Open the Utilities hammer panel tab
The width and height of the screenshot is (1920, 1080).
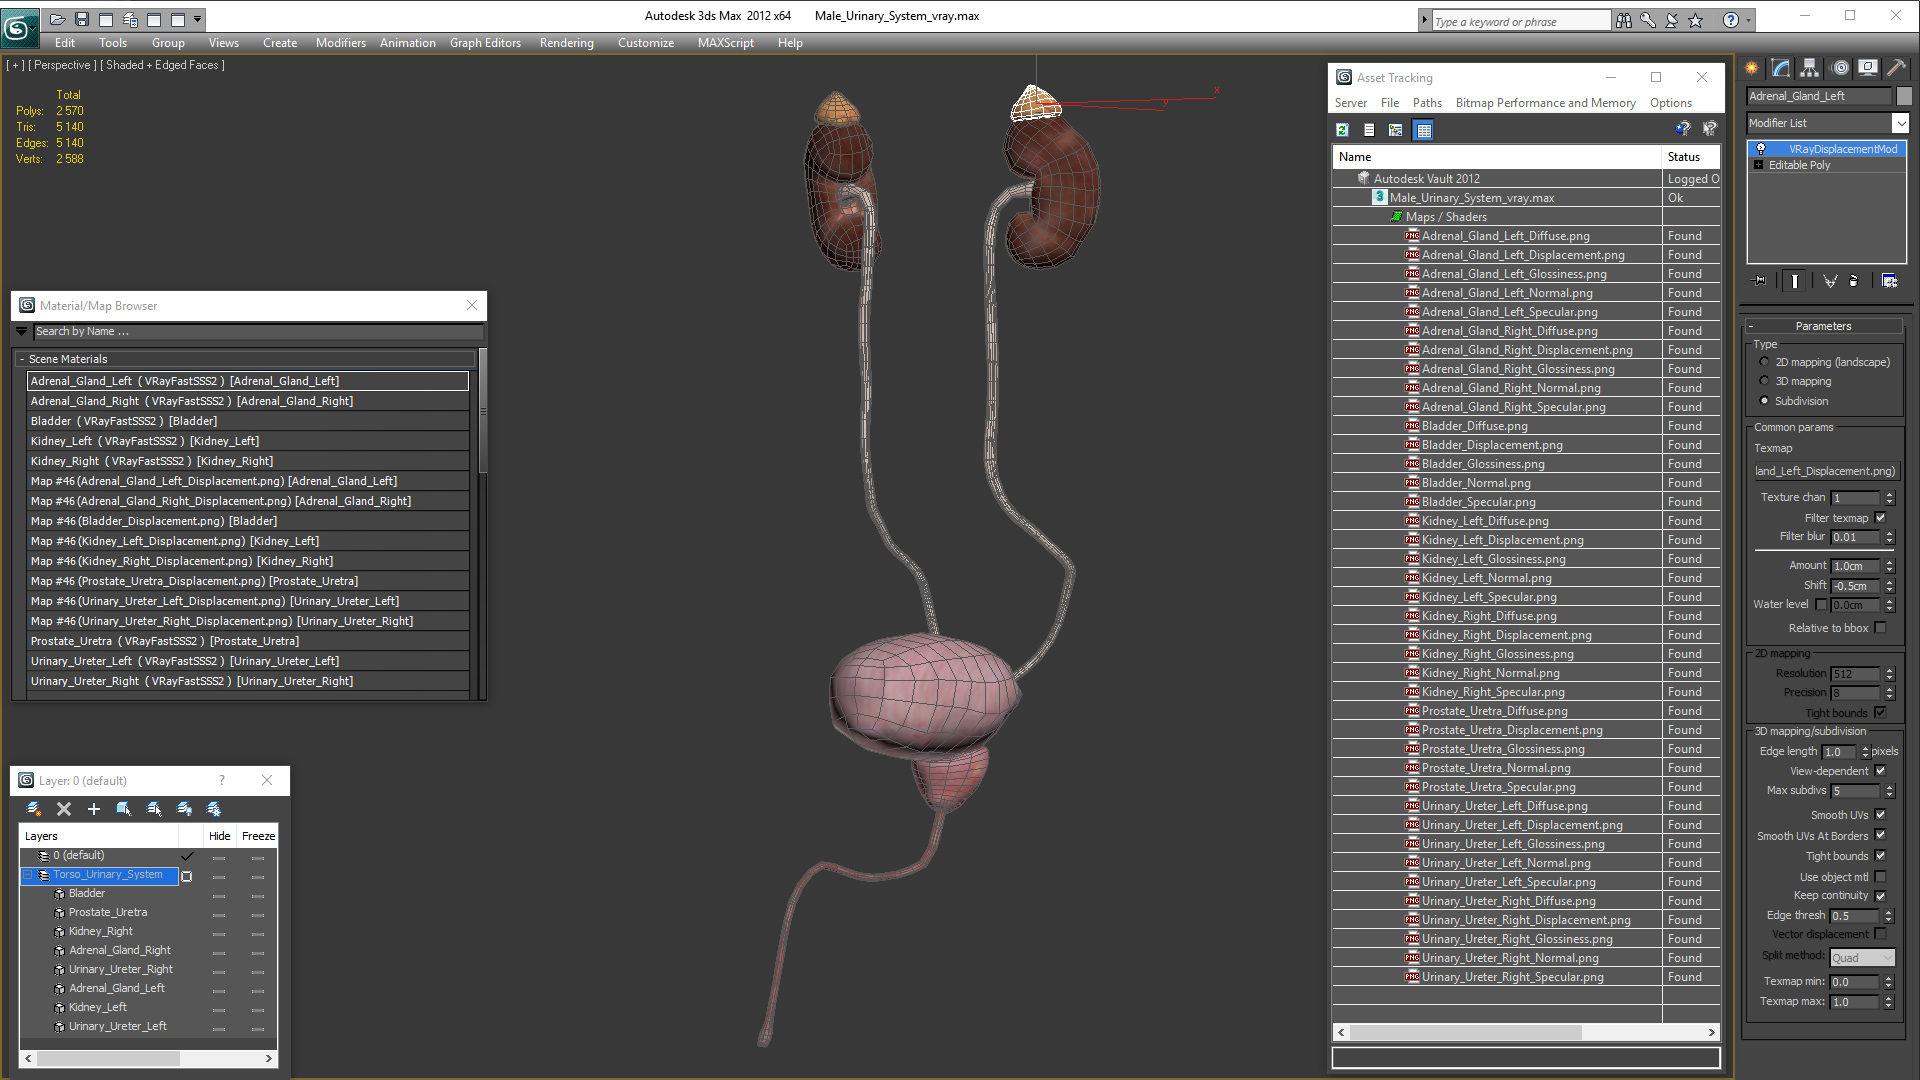[1896, 68]
